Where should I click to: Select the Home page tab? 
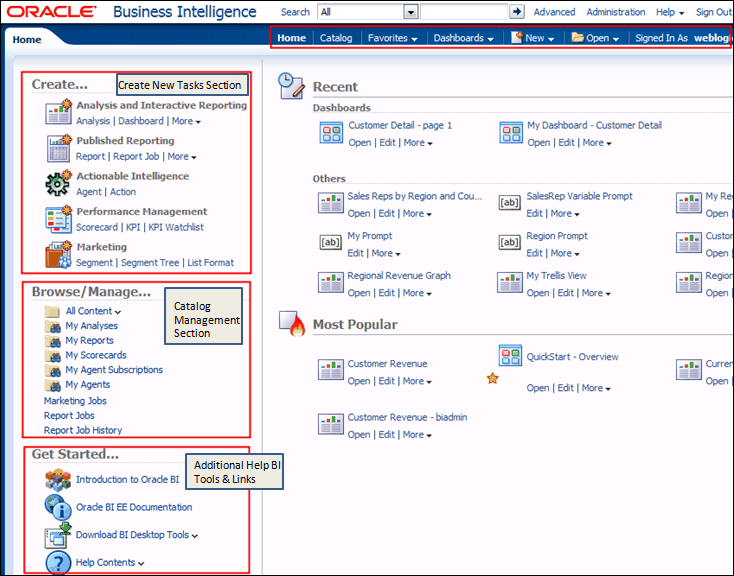[x=27, y=40]
